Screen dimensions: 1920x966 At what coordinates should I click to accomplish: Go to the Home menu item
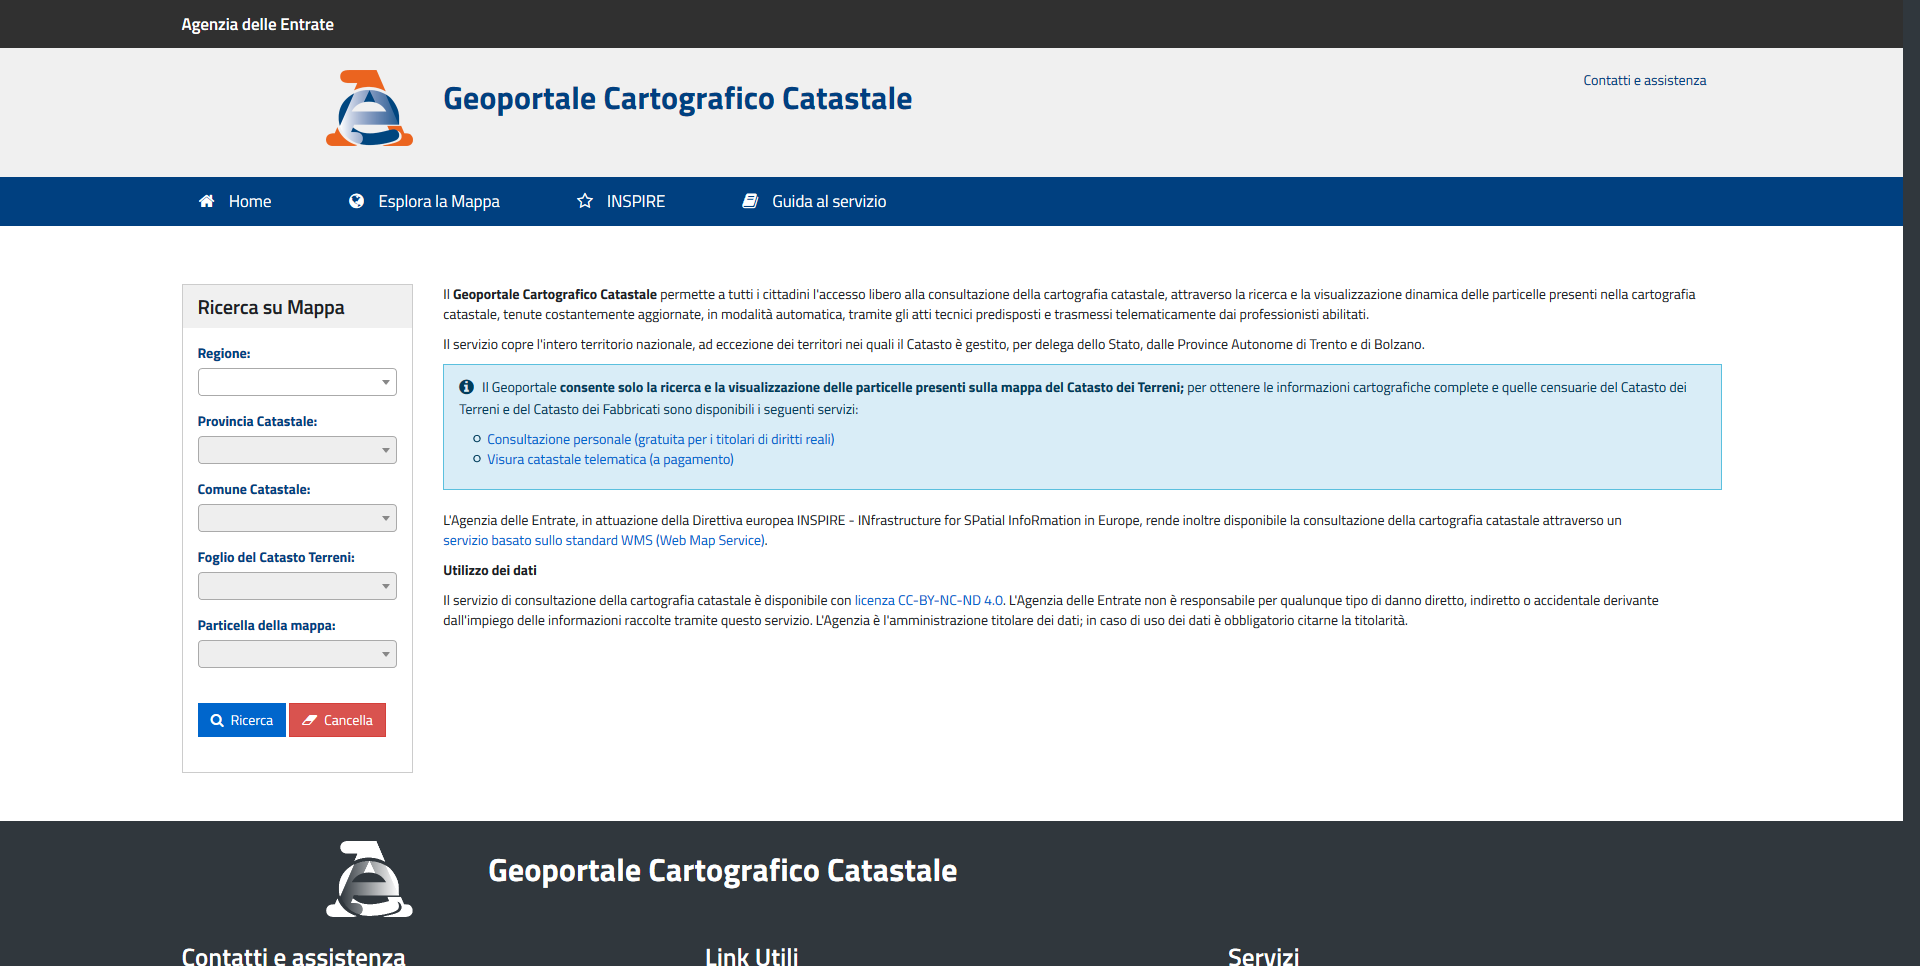235,201
